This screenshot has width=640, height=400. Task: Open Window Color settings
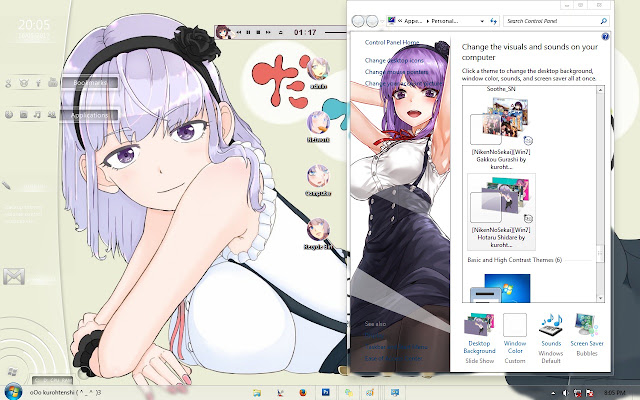pyautogui.click(x=515, y=338)
